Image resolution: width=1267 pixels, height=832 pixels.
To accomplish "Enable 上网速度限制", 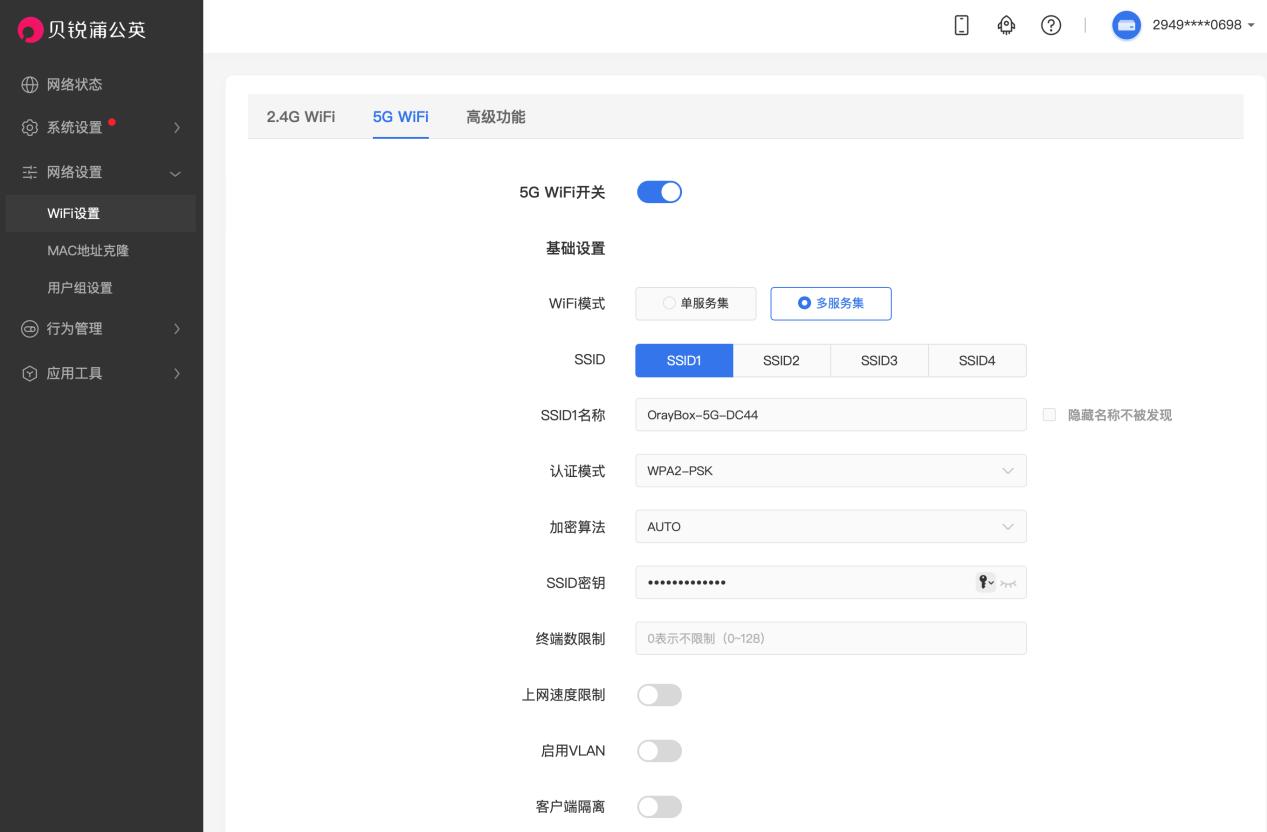I will point(659,694).
